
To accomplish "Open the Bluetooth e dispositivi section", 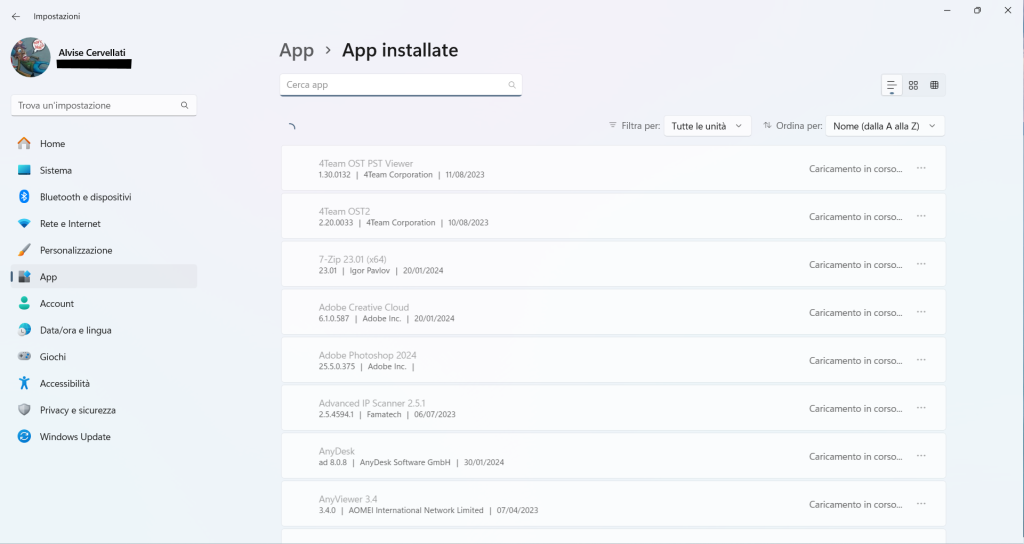I will tap(85, 197).
